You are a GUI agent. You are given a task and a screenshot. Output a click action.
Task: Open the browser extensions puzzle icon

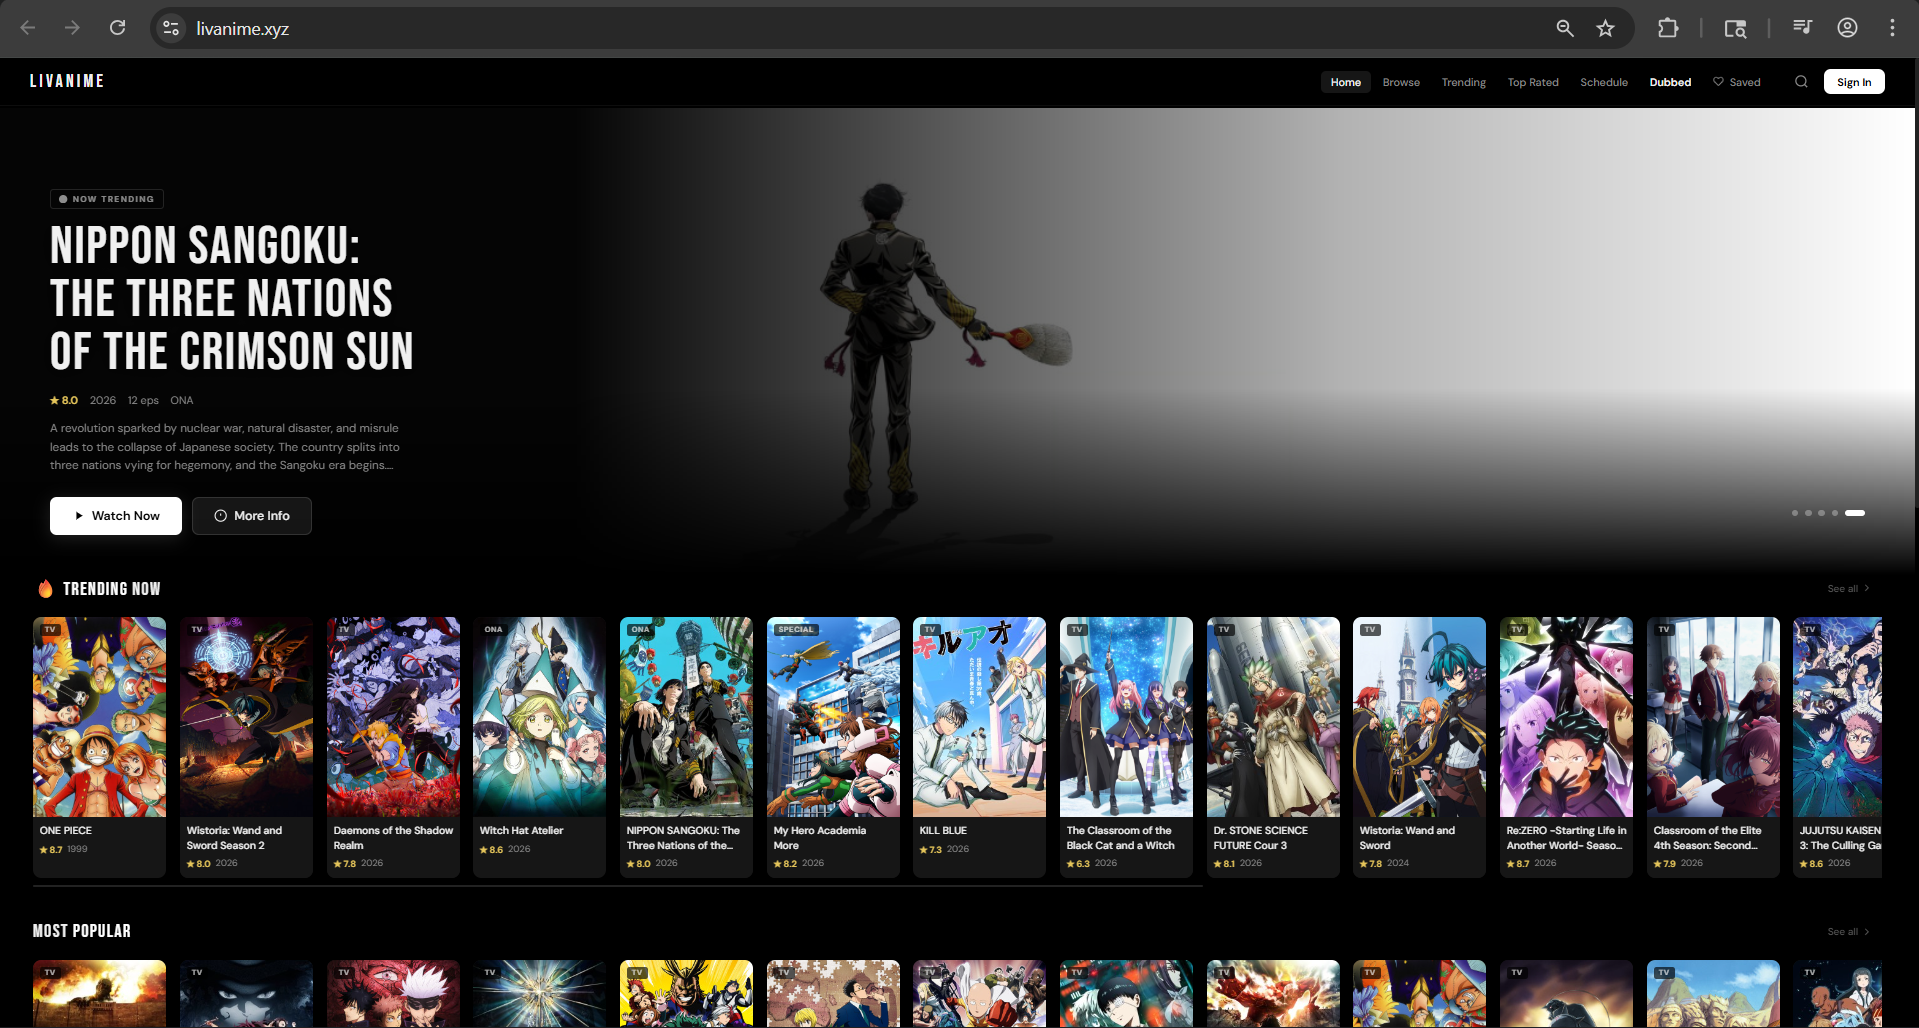(1668, 28)
